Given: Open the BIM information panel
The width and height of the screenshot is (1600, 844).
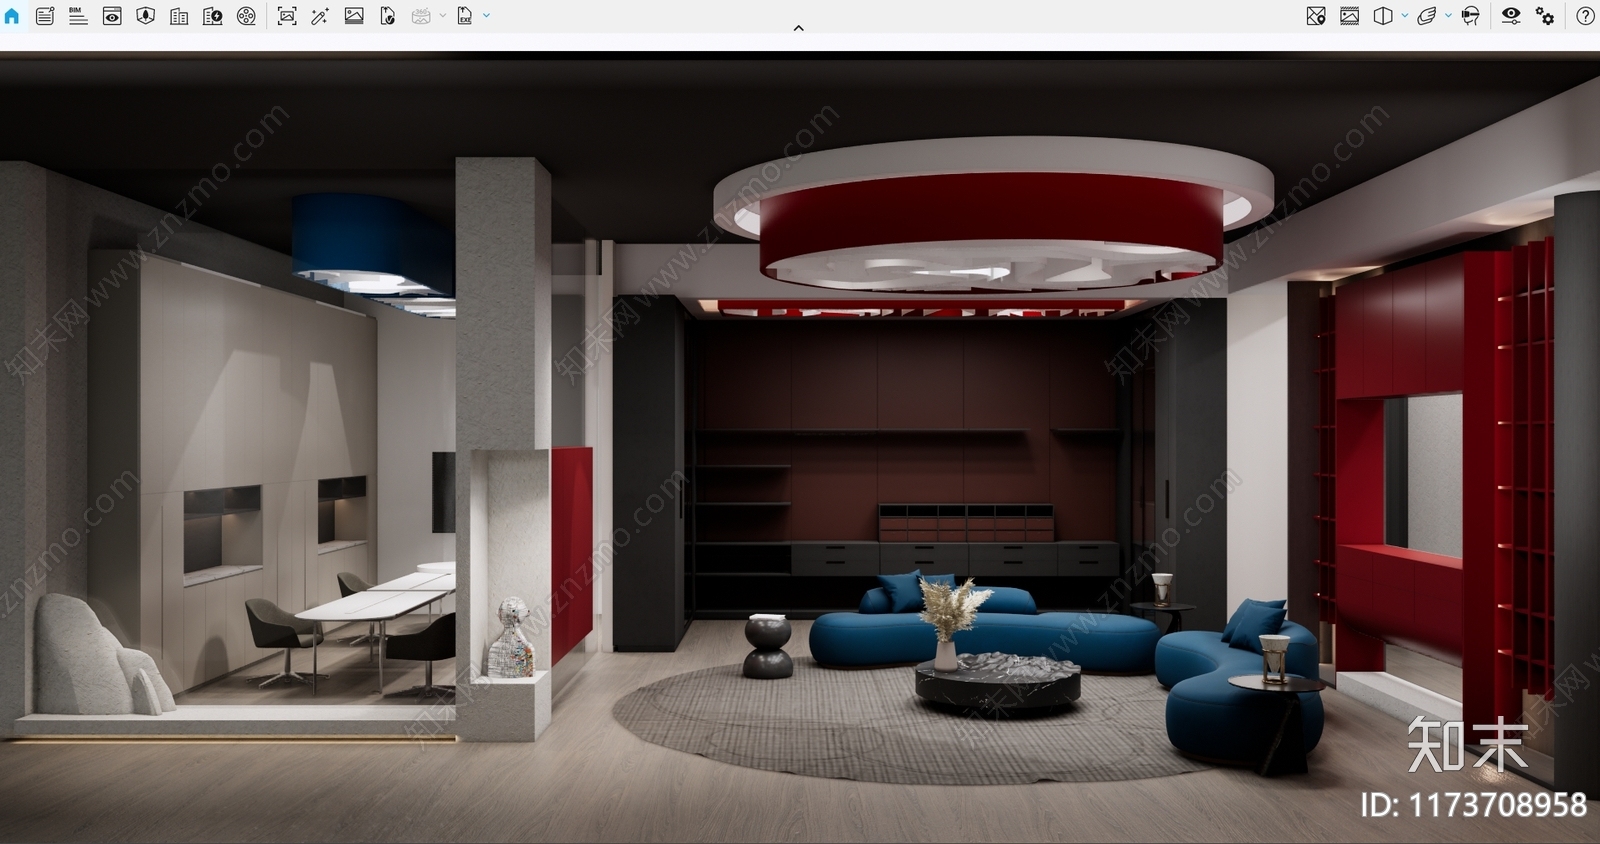Looking at the screenshot, I should pyautogui.click(x=78, y=16).
